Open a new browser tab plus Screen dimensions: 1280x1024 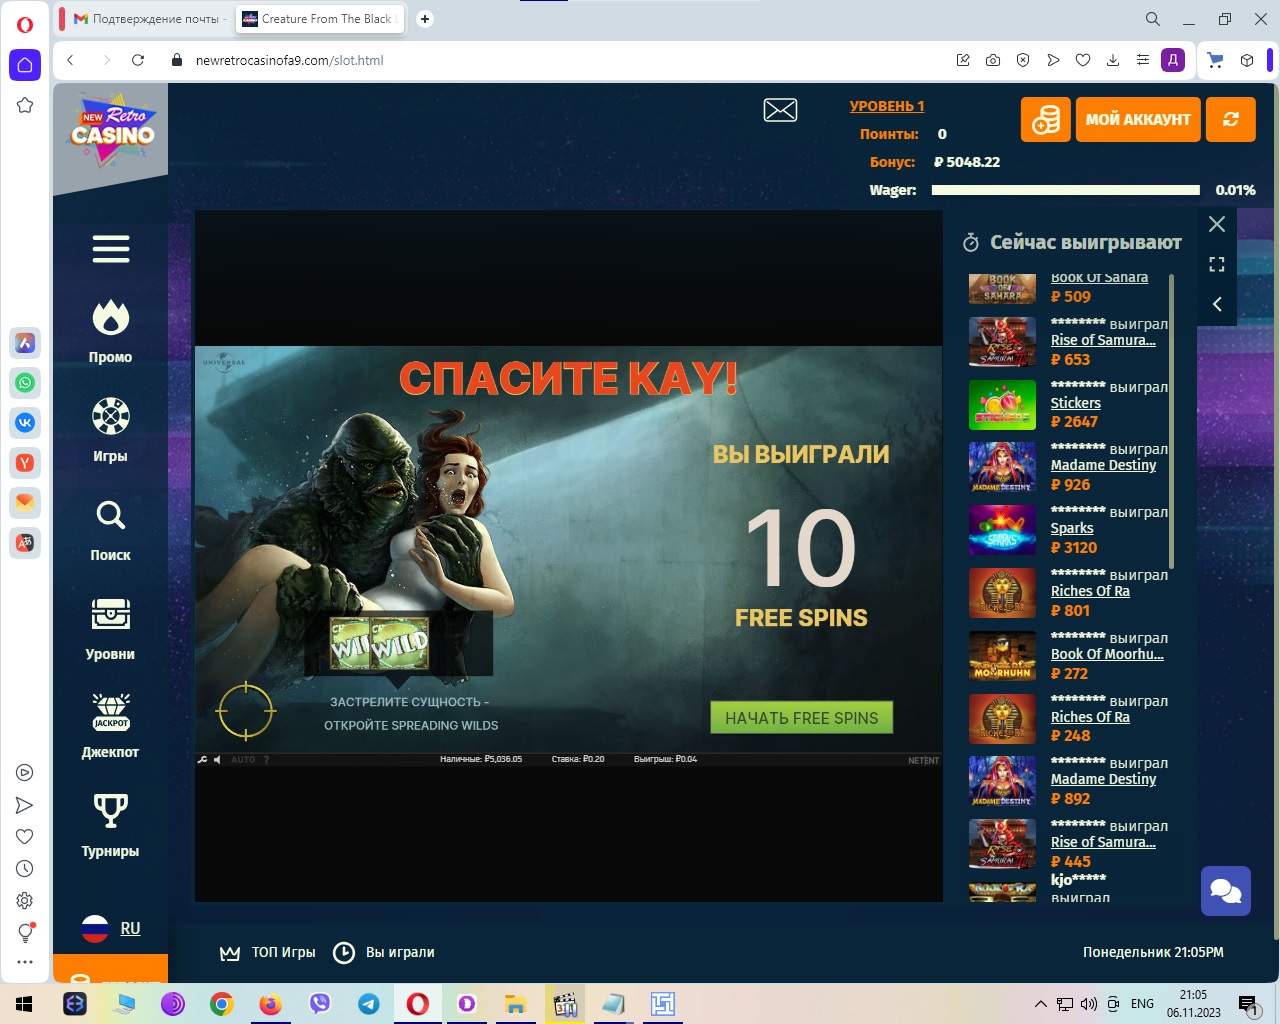pos(425,19)
